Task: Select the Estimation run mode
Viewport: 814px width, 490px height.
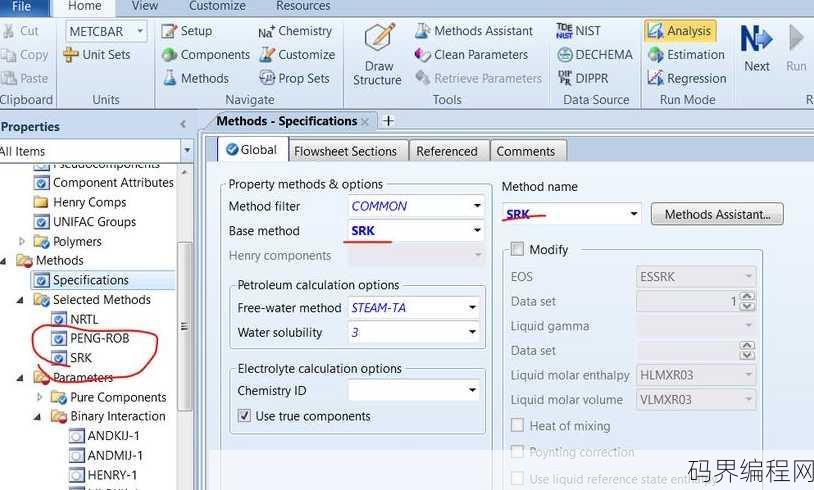Action: [686, 55]
